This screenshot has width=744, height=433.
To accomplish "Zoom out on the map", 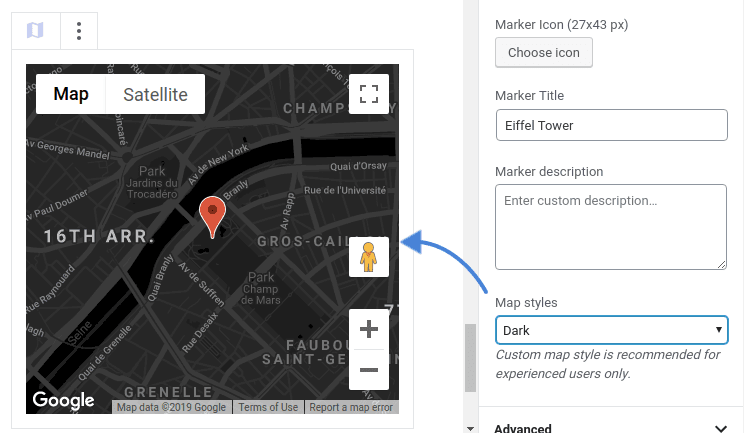I will point(369,370).
